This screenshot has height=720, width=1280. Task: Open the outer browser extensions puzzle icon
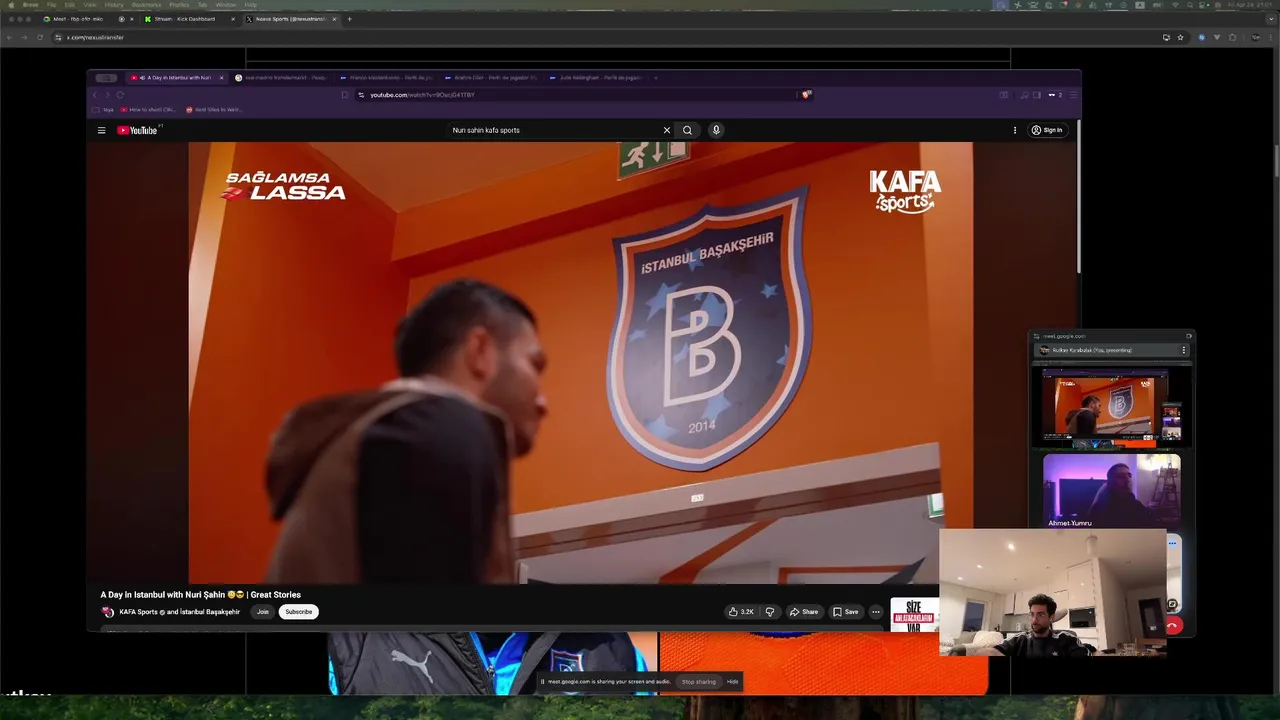click(x=1232, y=37)
